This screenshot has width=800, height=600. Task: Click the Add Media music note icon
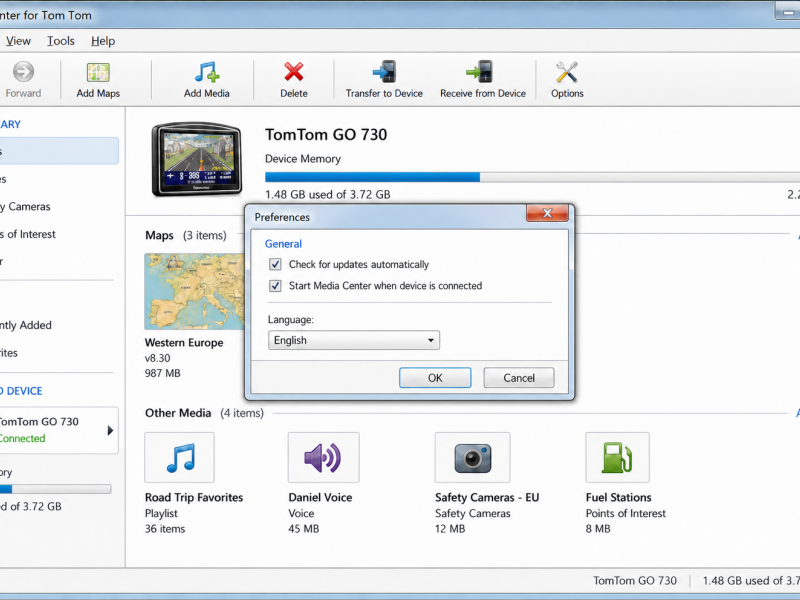point(207,72)
